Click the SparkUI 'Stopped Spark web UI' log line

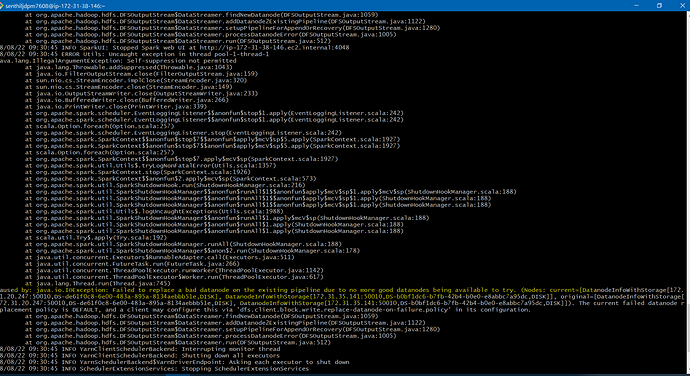pyautogui.click(x=174, y=48)
